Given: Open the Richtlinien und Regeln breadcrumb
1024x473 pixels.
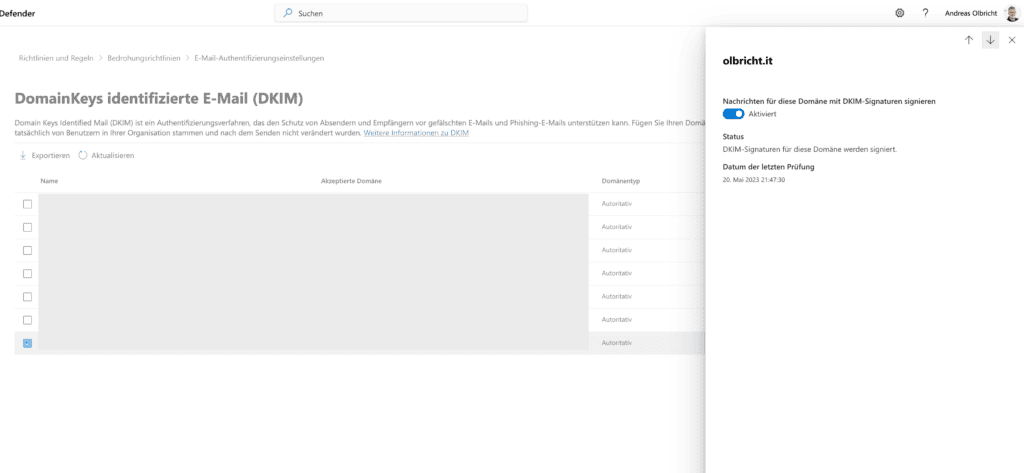Looking at the screenshot, I should coord(56,58).
